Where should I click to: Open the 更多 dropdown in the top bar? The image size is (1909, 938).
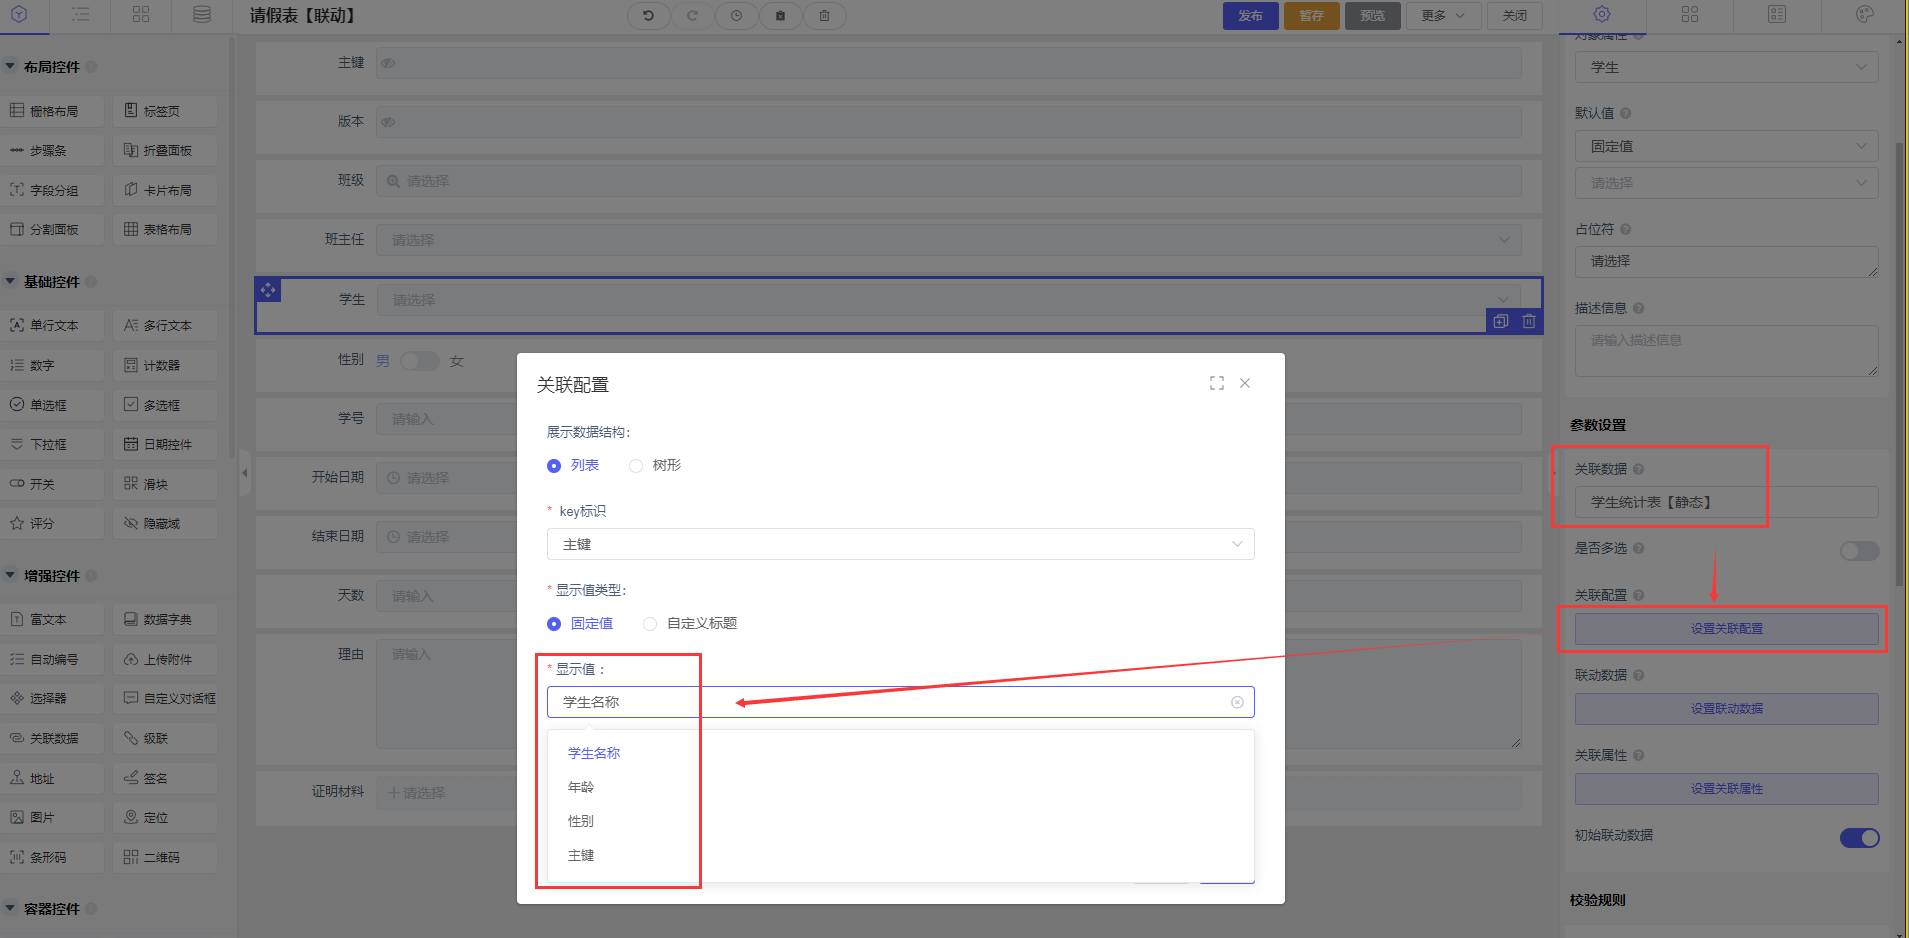pyautogui.click(x=1443, y=16)
